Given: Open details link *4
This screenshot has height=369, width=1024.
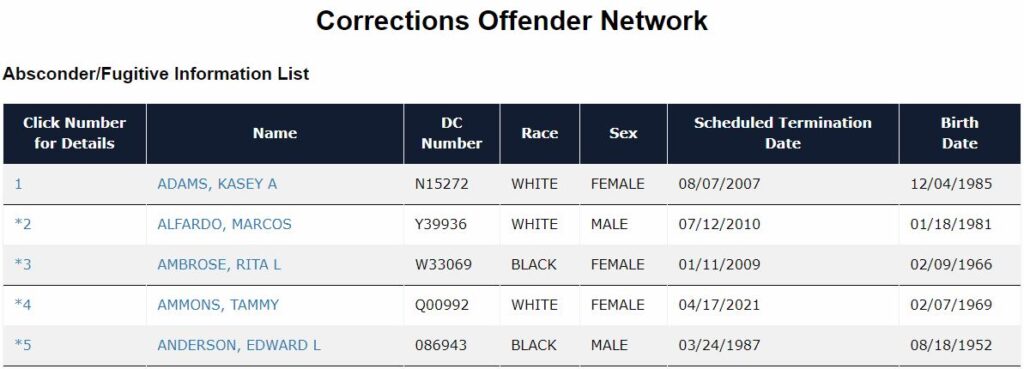Looking at the screenshot, I should (23, 305).
